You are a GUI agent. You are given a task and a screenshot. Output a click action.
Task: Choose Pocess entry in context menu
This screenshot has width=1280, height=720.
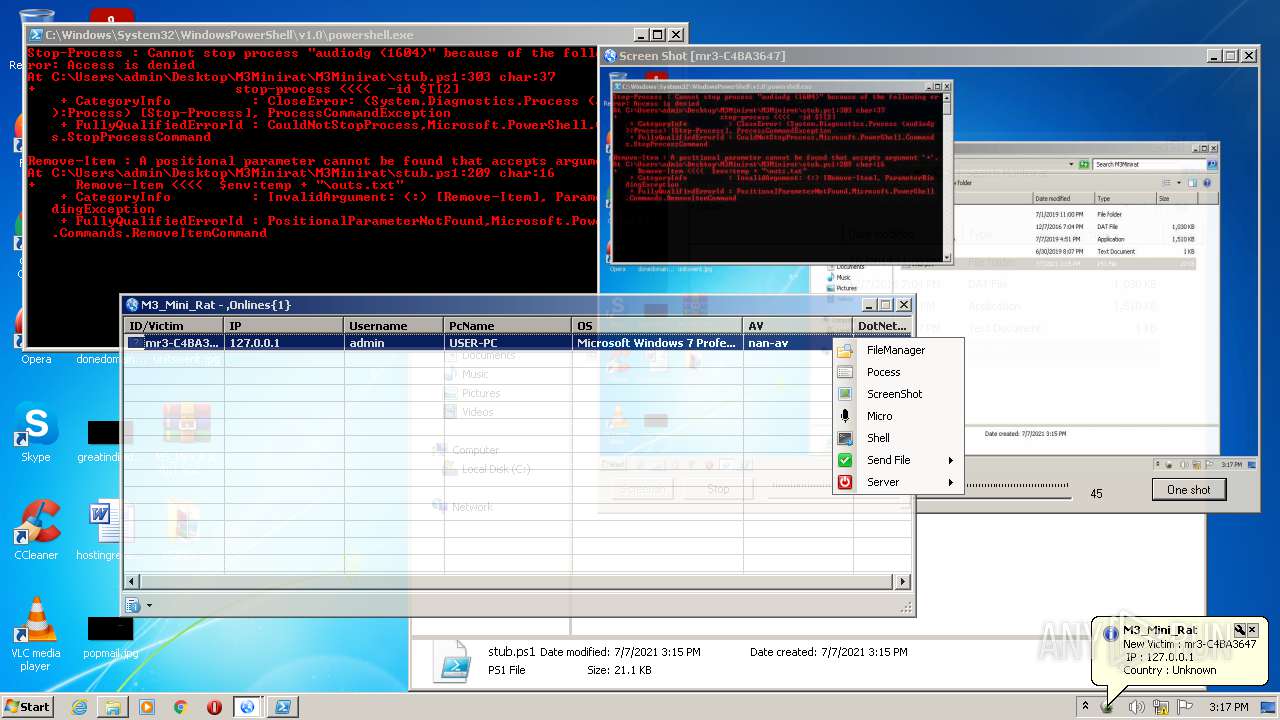897,372
